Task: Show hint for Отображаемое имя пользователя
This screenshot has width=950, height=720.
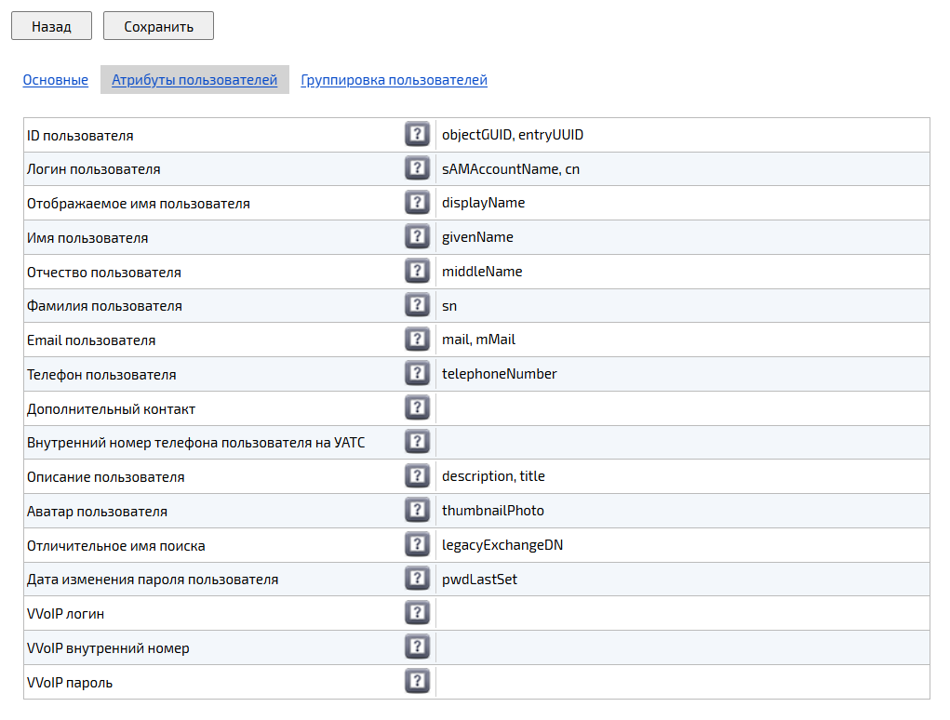Action: [417, 203]
